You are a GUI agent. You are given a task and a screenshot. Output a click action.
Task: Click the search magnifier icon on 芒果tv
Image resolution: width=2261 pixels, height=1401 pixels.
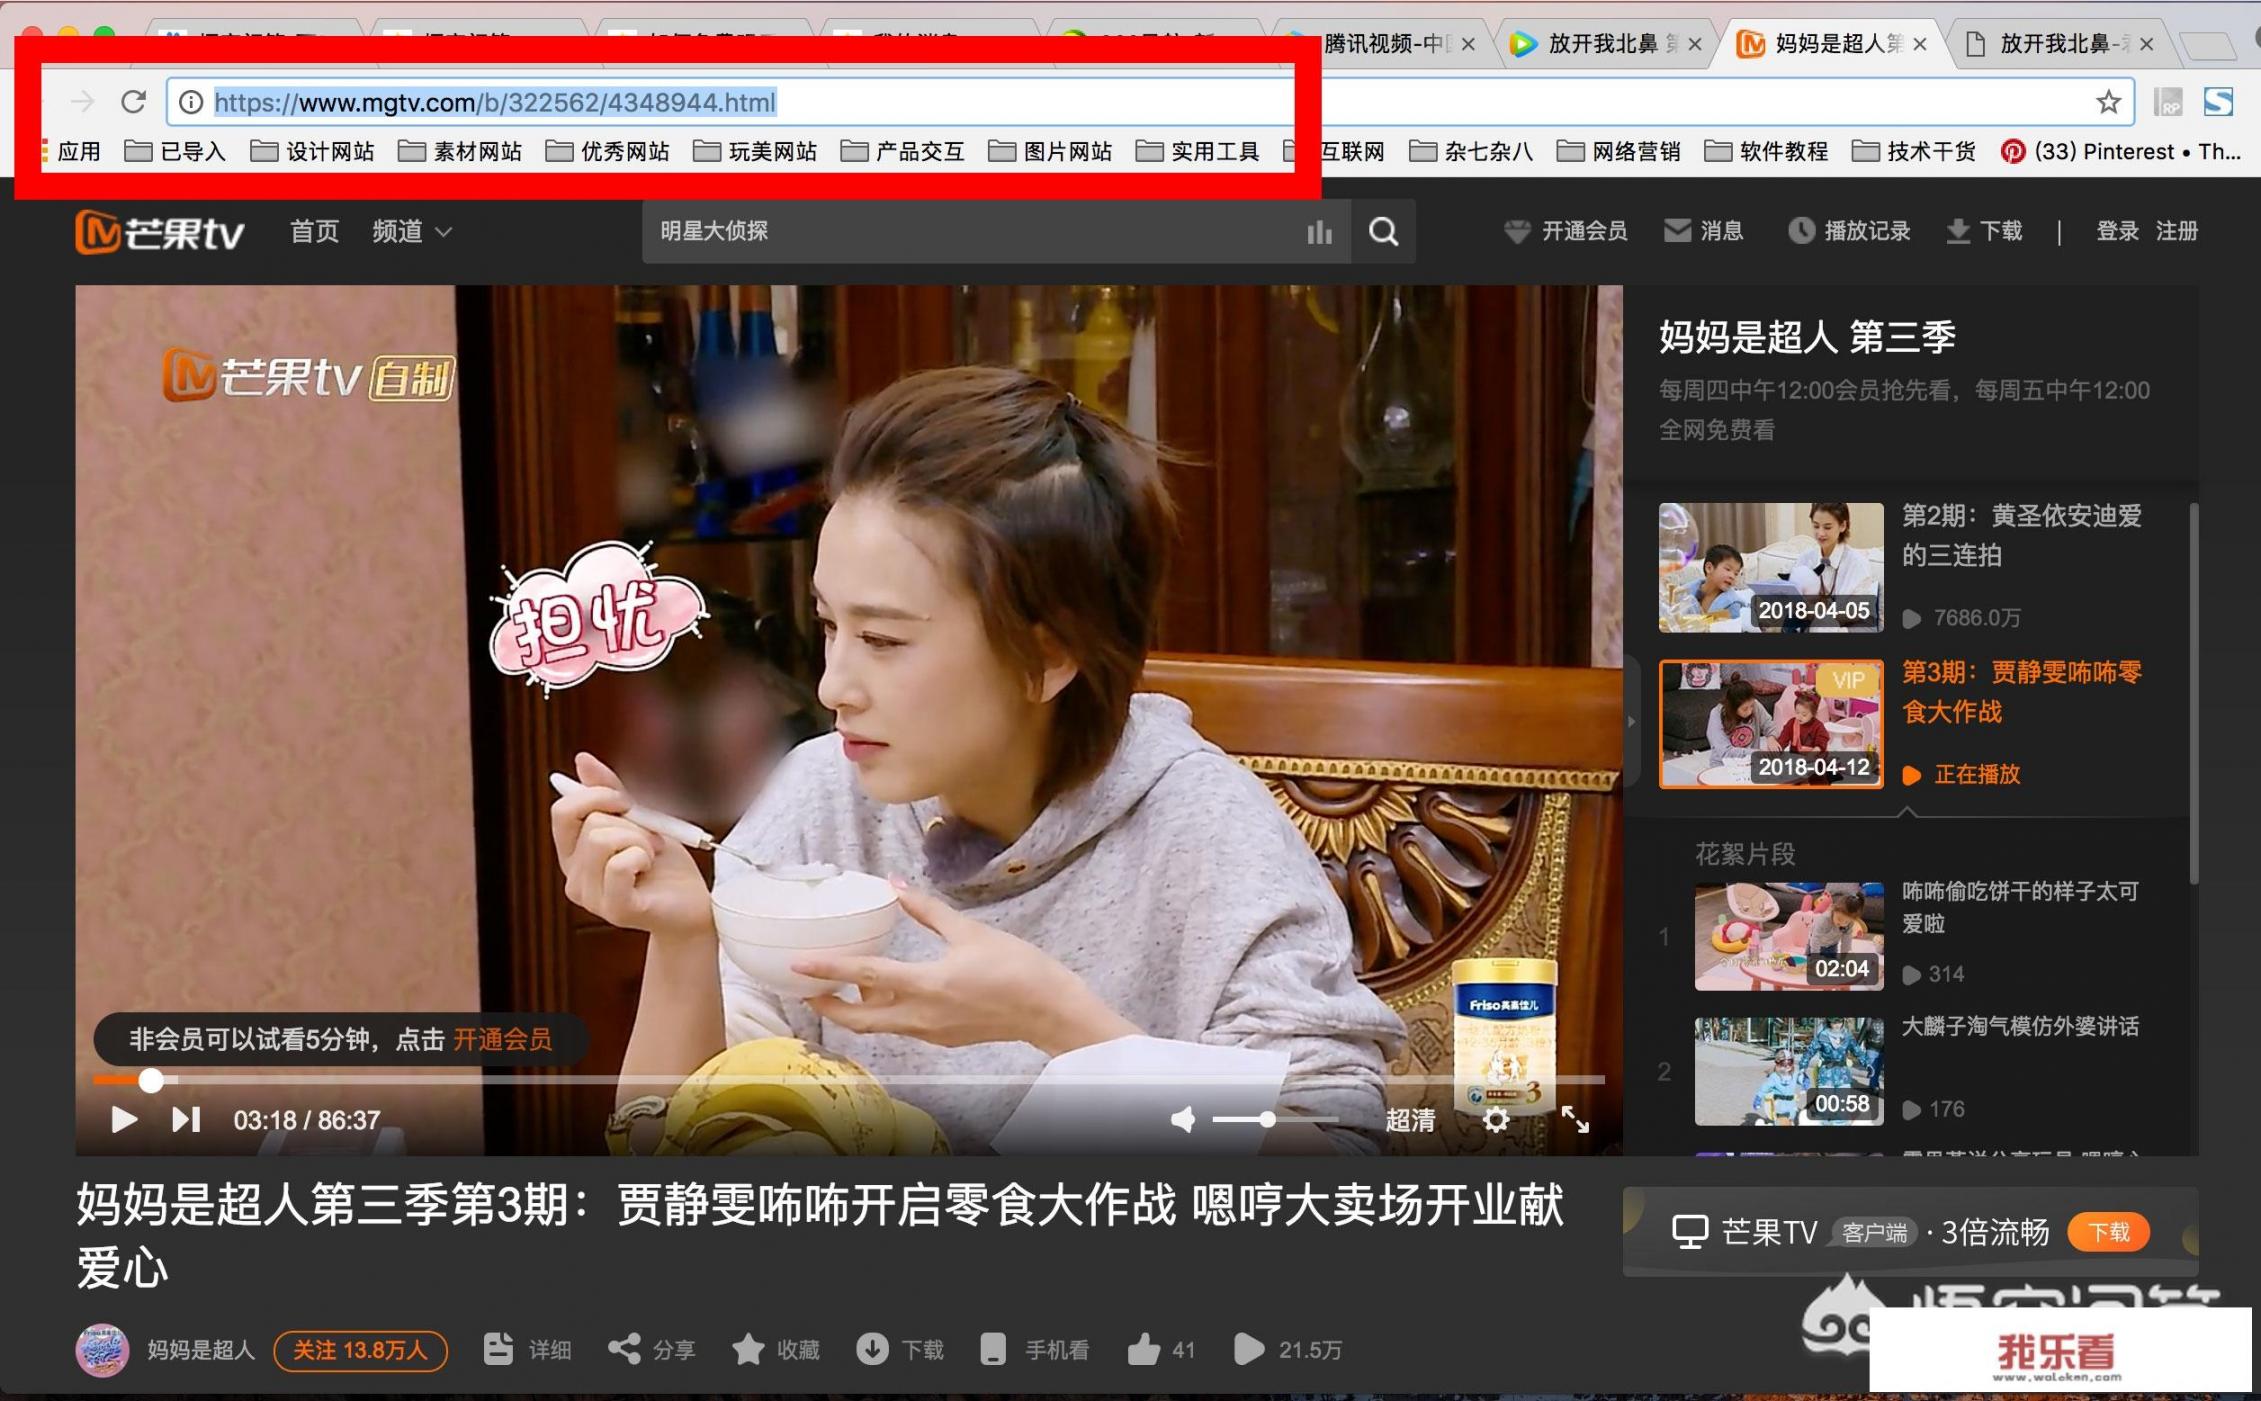(x=1383, y=231)
